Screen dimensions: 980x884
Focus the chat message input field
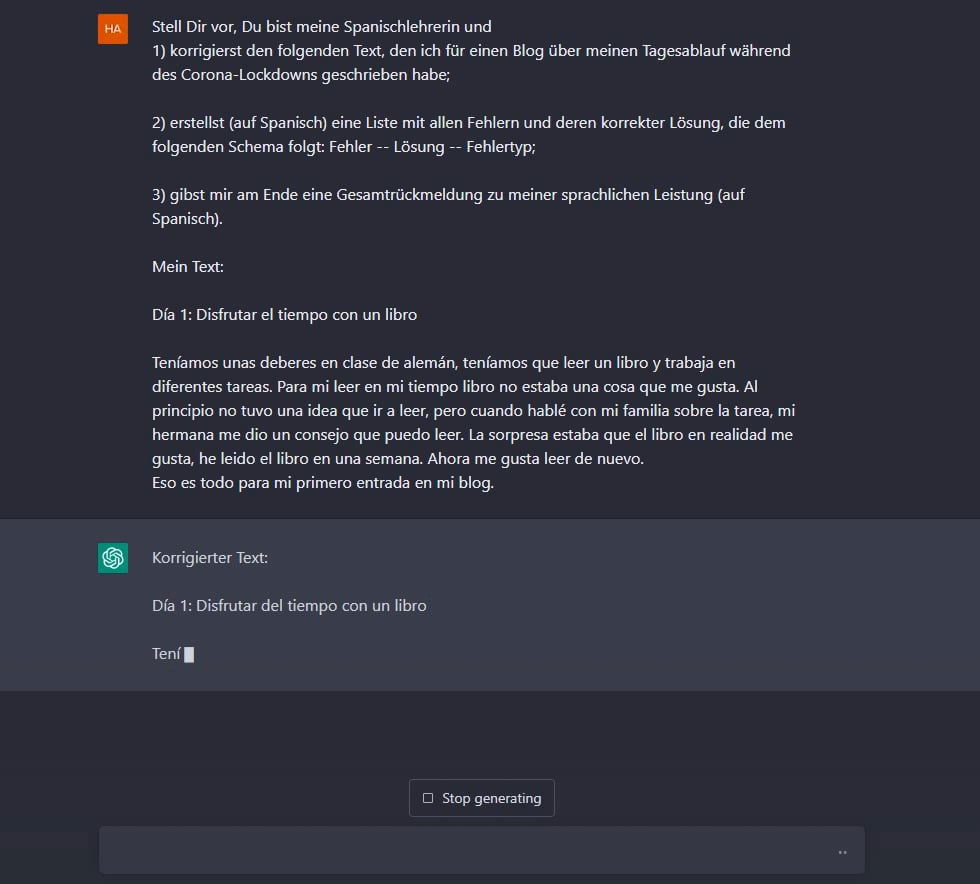481,850
